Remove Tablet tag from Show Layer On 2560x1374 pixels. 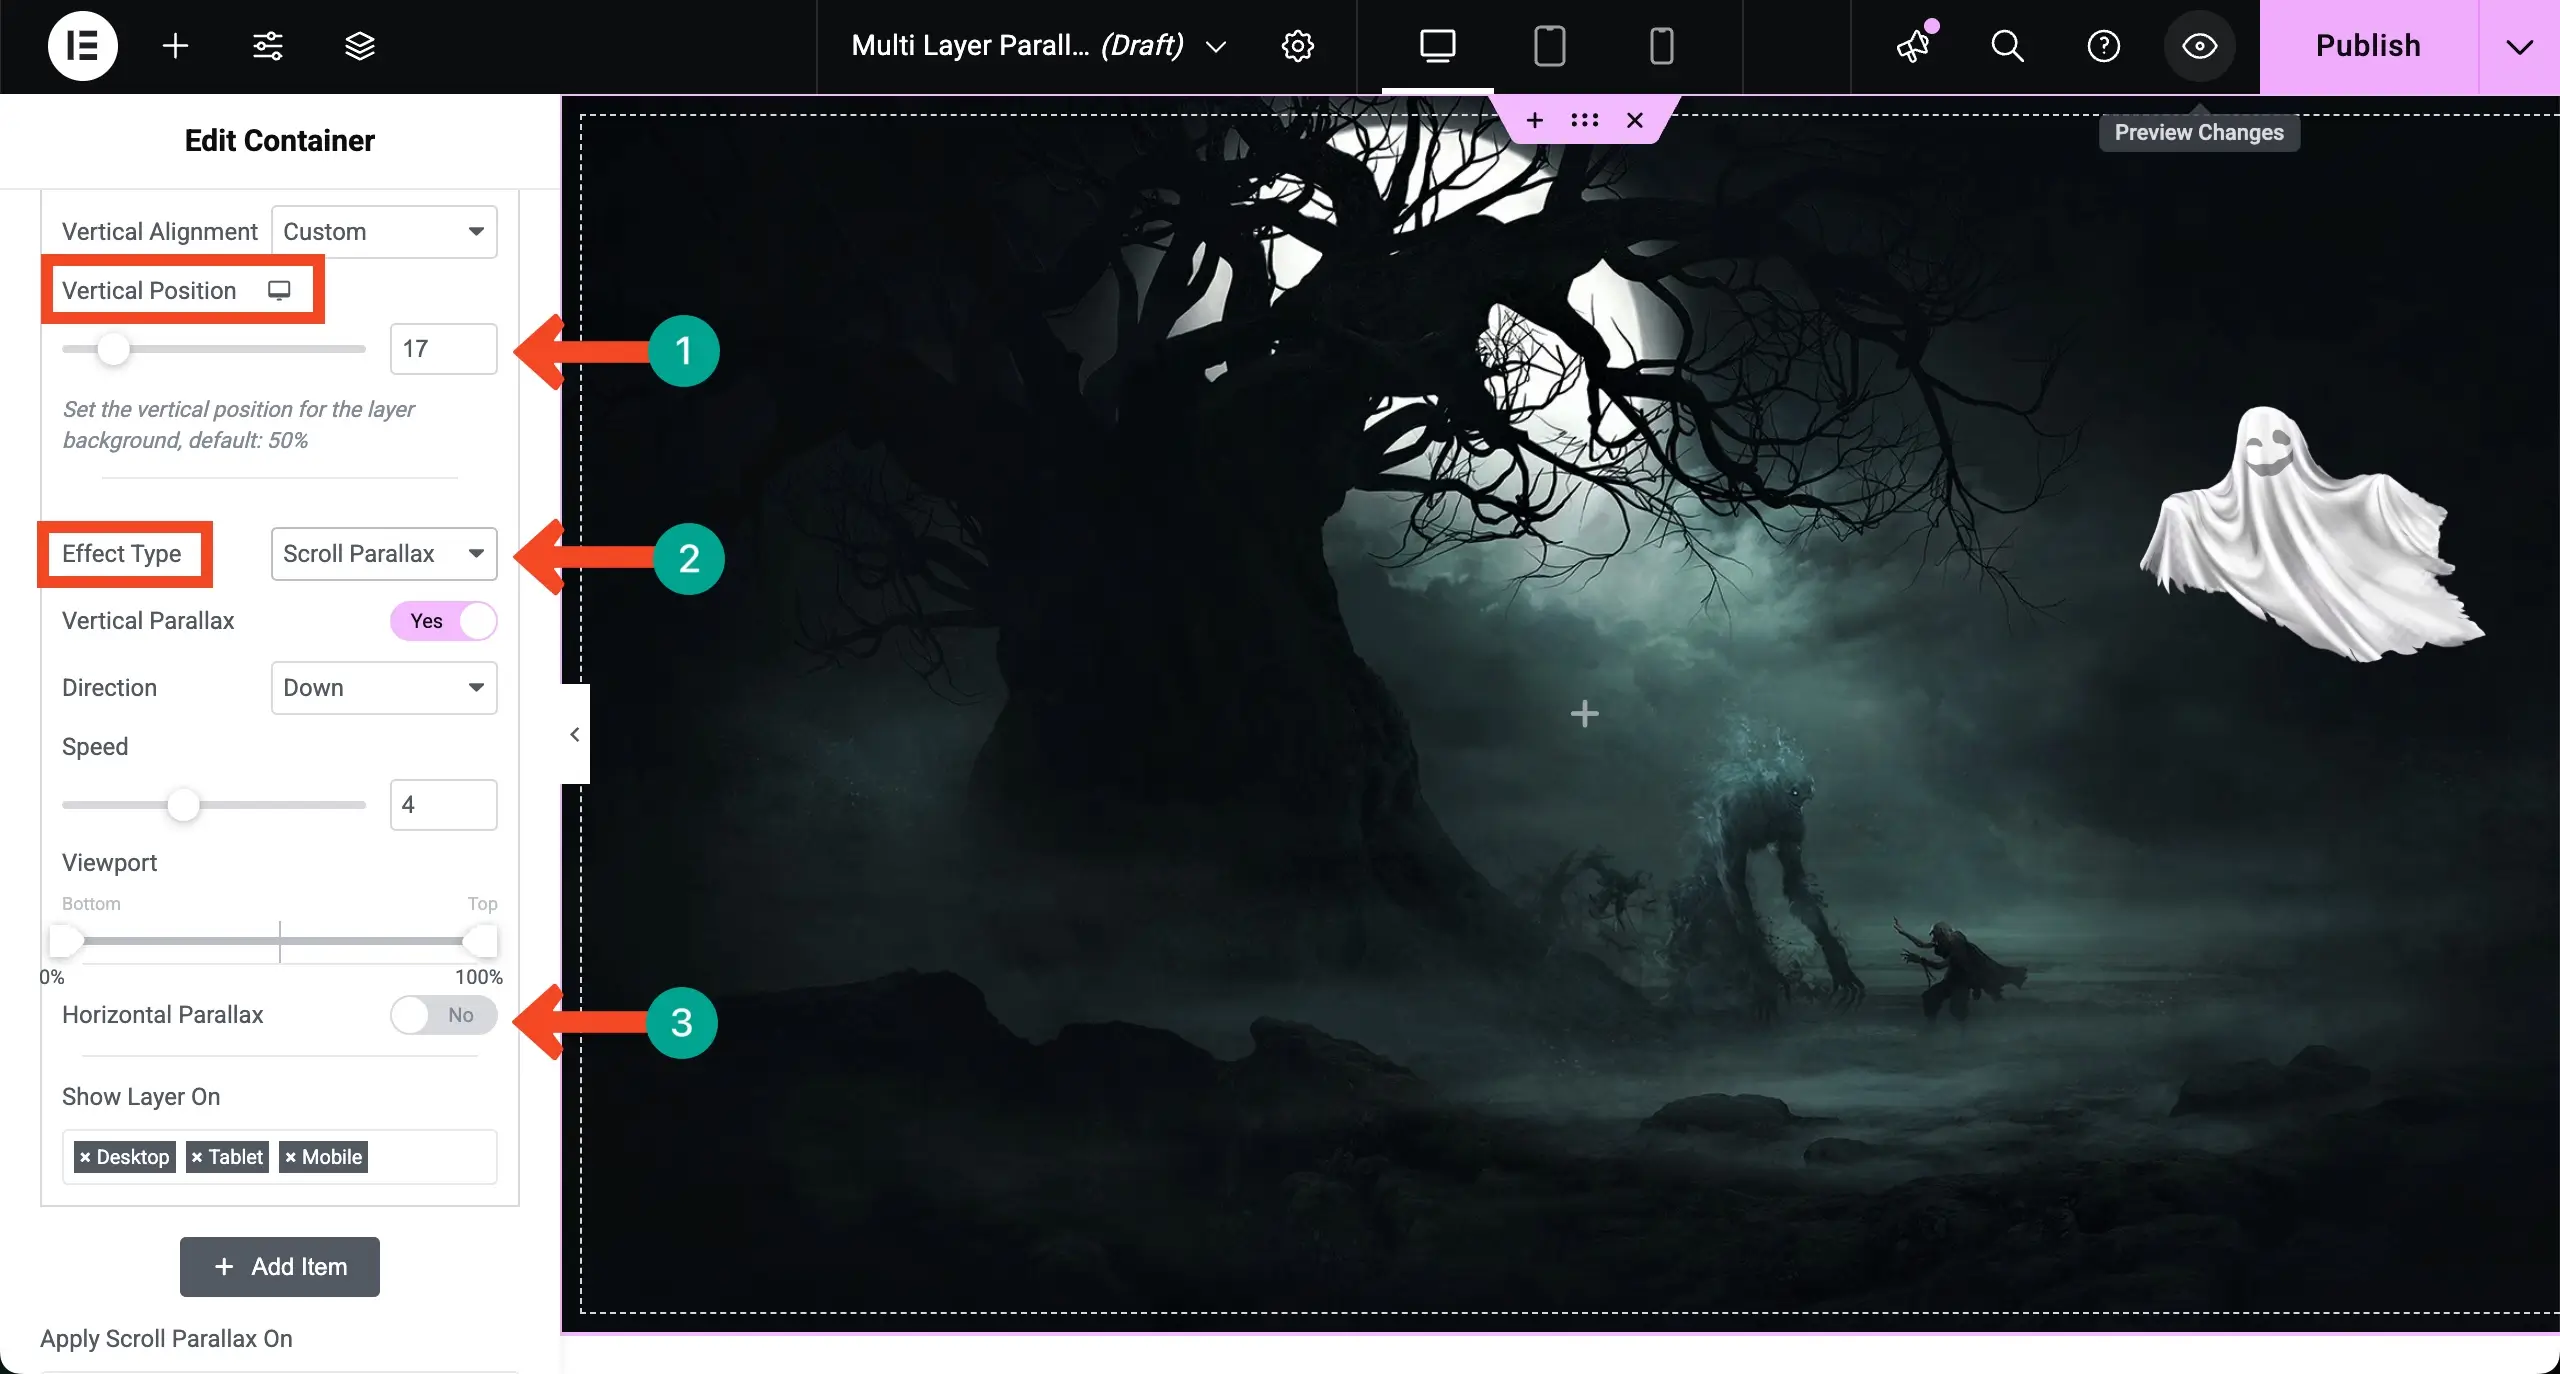tap(197, 1157)
